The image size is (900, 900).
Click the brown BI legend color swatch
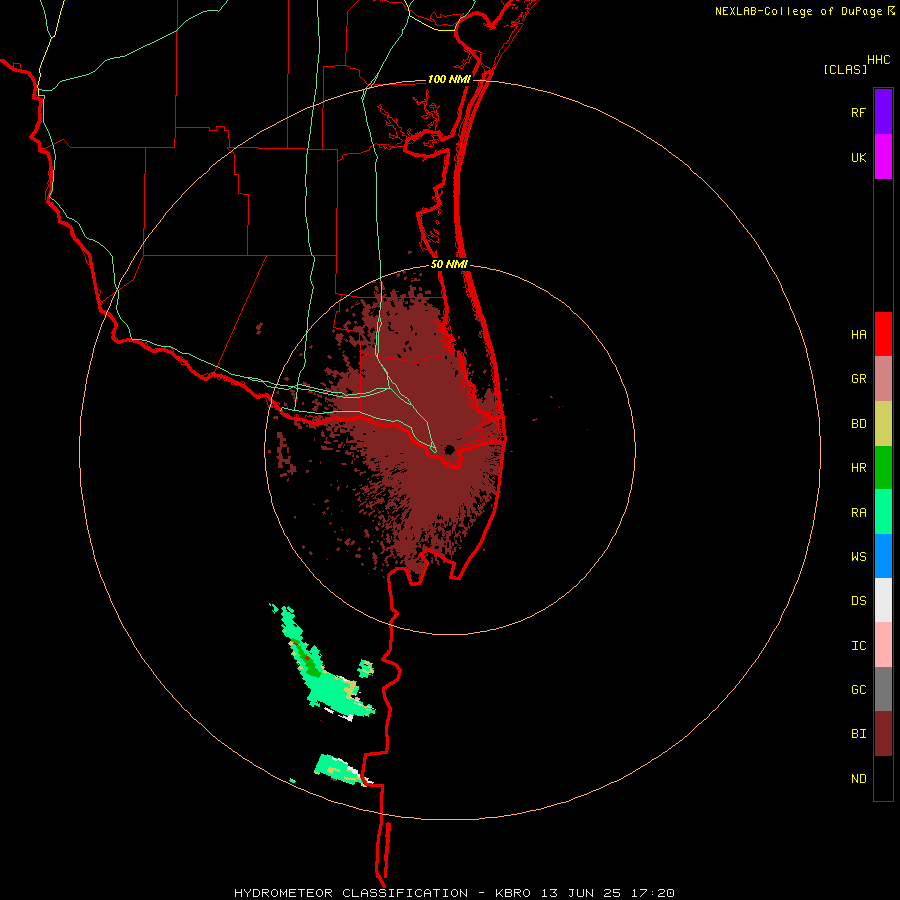click(x=883, y=734)
